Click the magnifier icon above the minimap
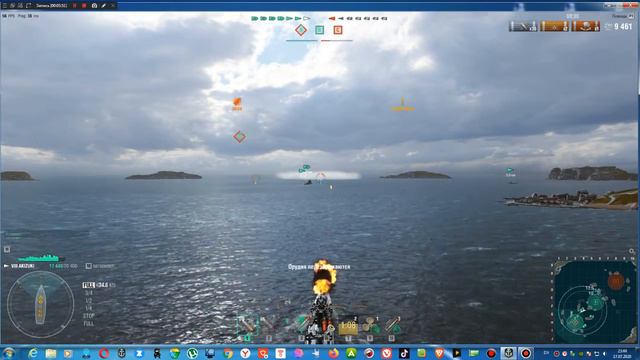 (x=632, y=251)
